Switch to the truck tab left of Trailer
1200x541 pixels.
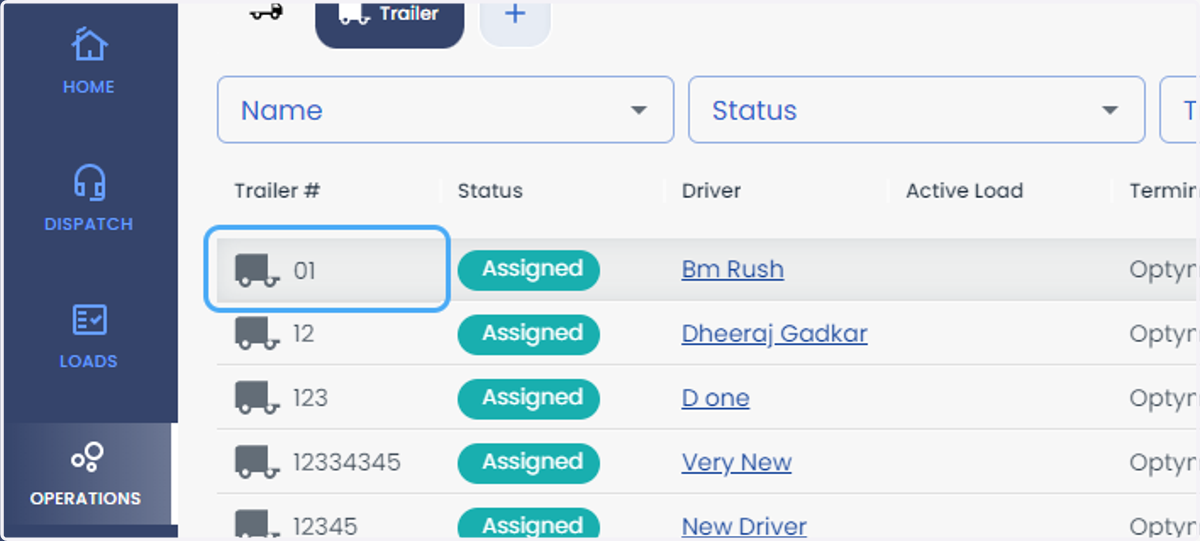265,12
